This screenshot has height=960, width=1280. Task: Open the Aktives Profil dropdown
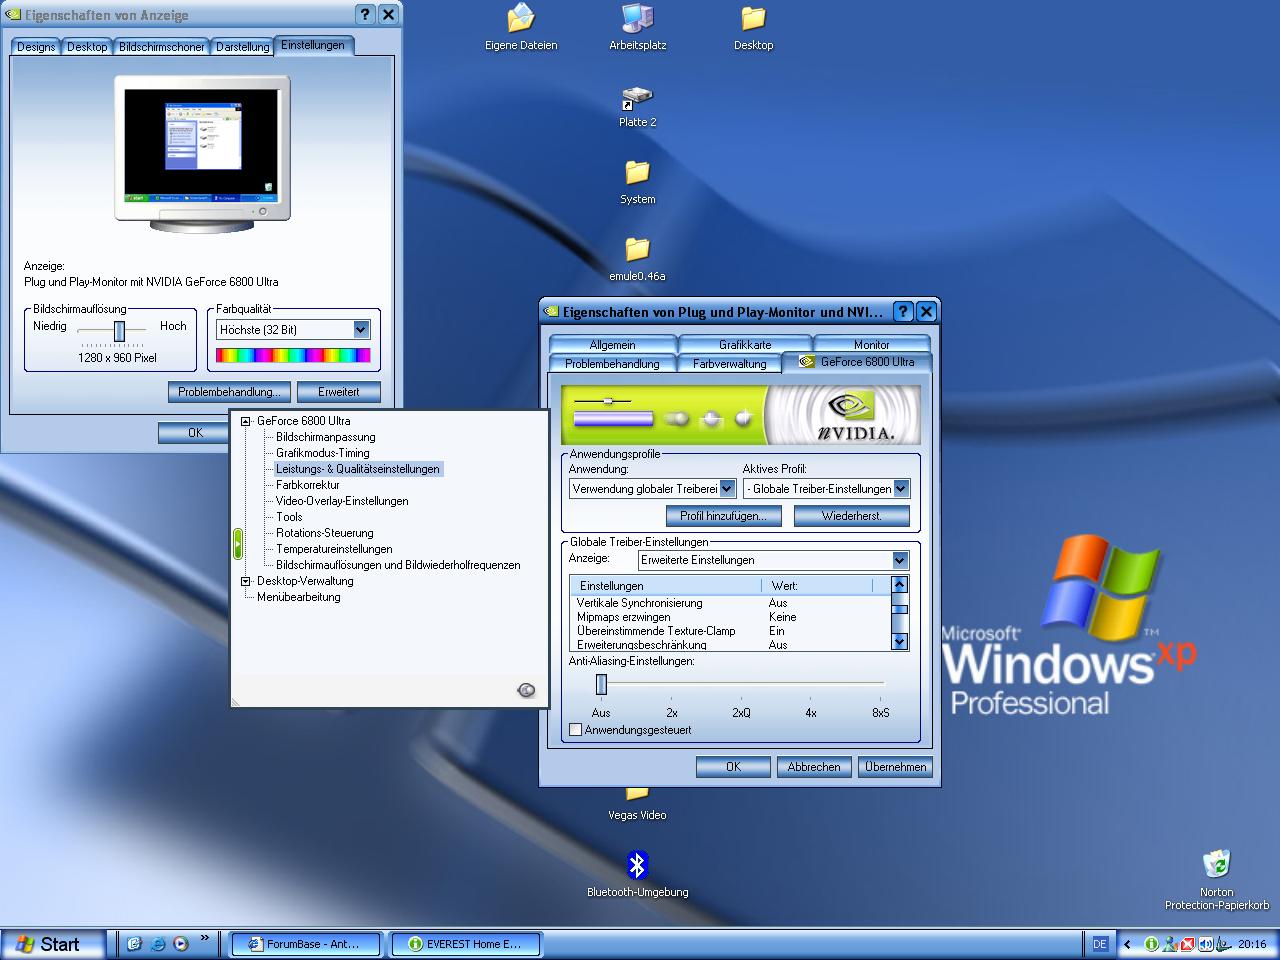901,489
